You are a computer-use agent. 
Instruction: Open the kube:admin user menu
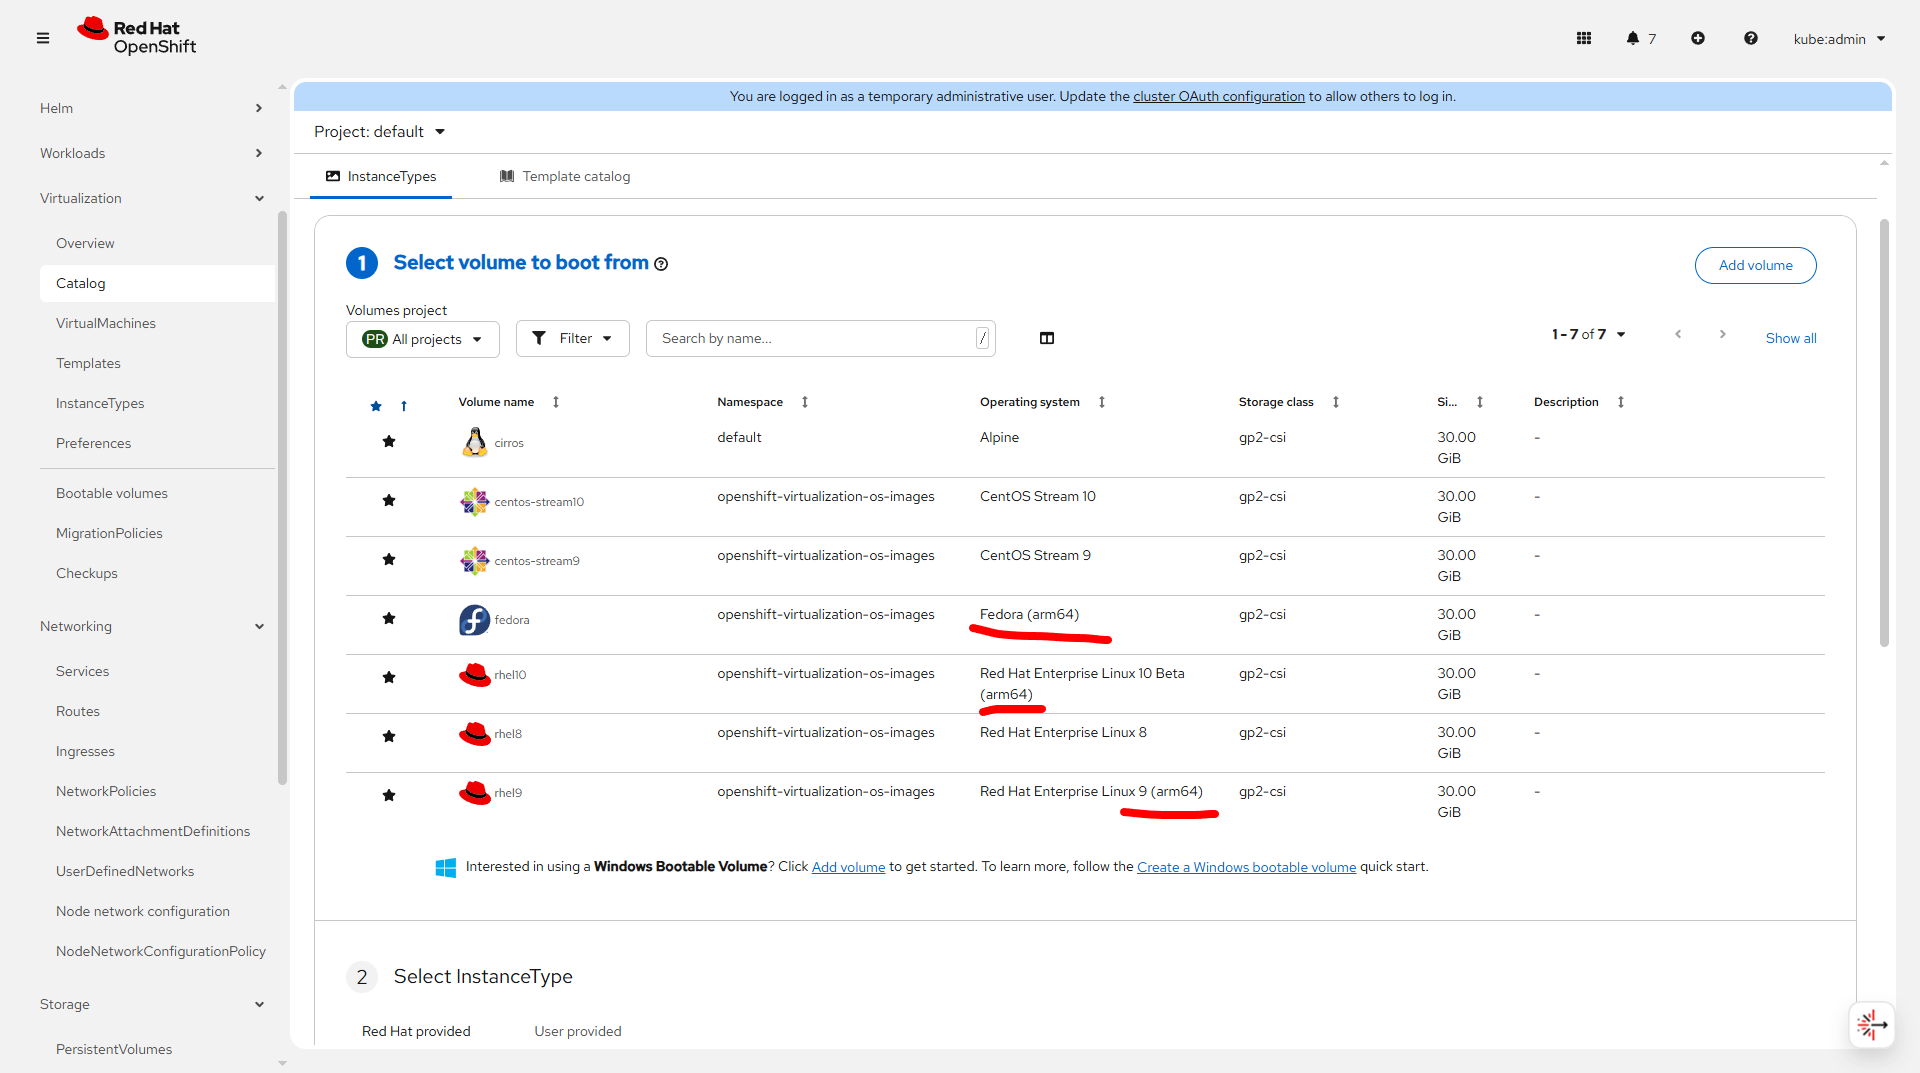pyautogui.click(x=1839, y=39)
